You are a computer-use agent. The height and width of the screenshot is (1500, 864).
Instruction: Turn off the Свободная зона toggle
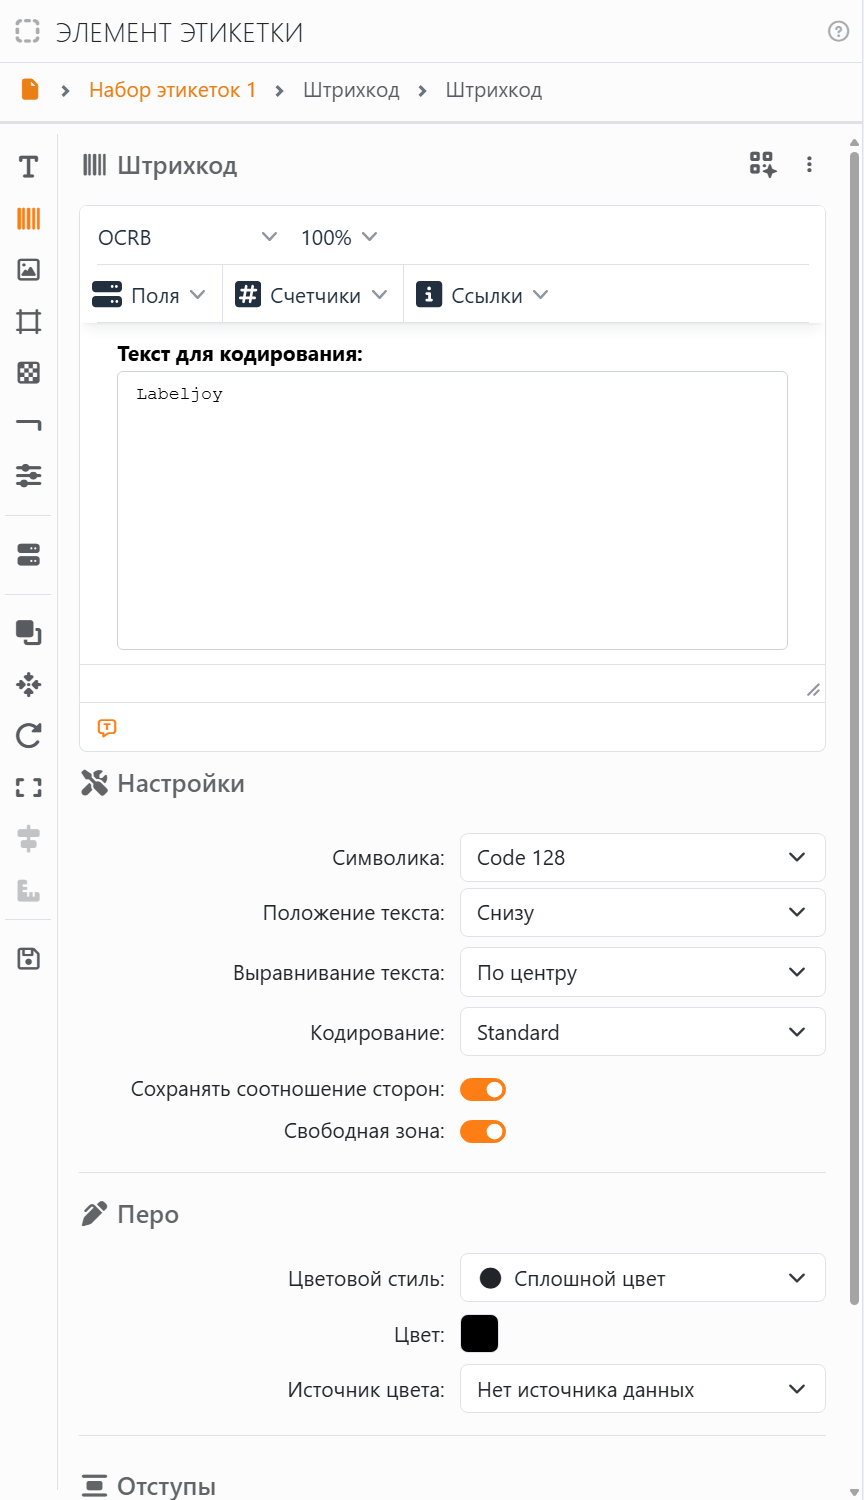click(483, 1131)
